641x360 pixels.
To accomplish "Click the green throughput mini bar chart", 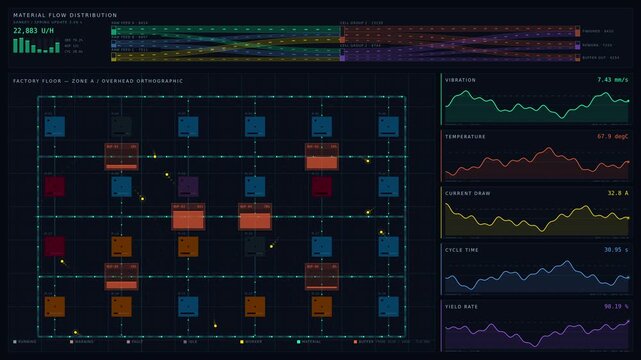I will 36,45.
